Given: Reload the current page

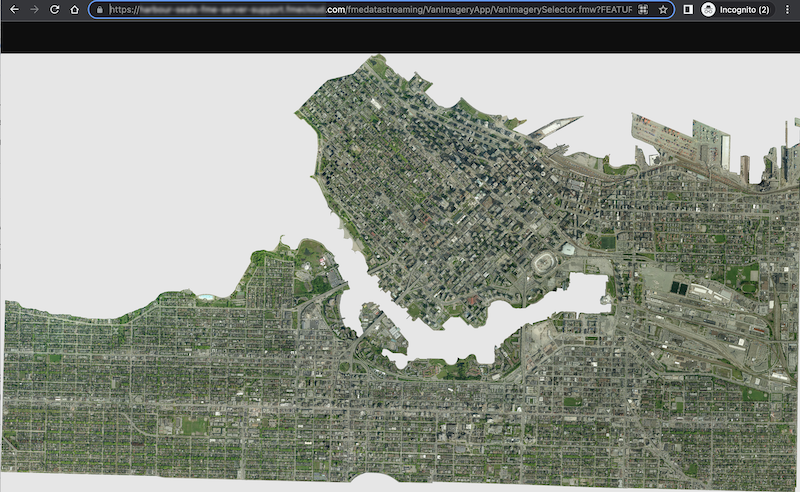Looking at the screenshot, I should [53, 9].
